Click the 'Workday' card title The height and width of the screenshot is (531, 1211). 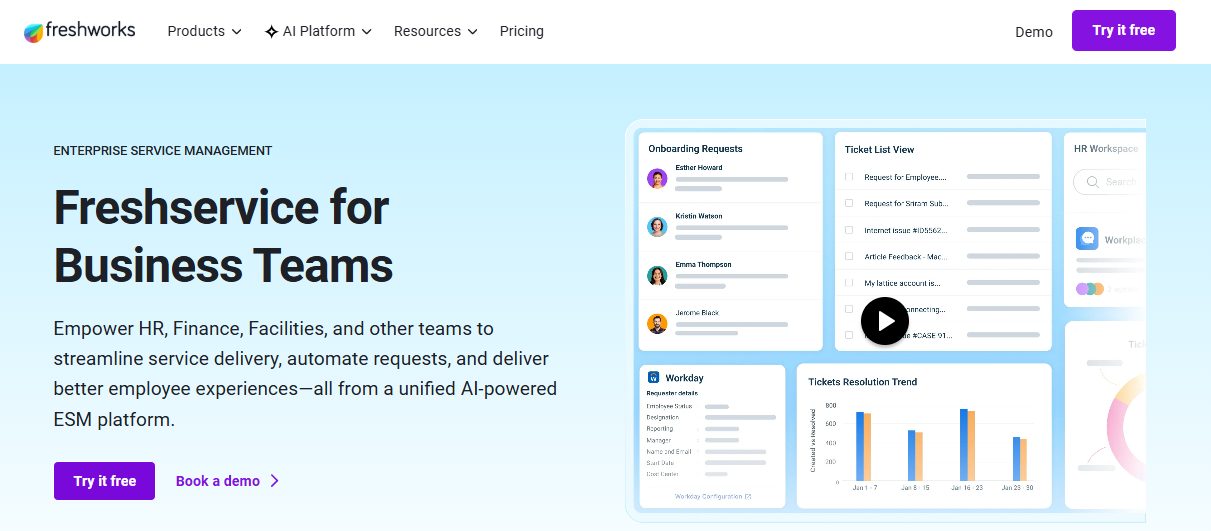[684, 378]
